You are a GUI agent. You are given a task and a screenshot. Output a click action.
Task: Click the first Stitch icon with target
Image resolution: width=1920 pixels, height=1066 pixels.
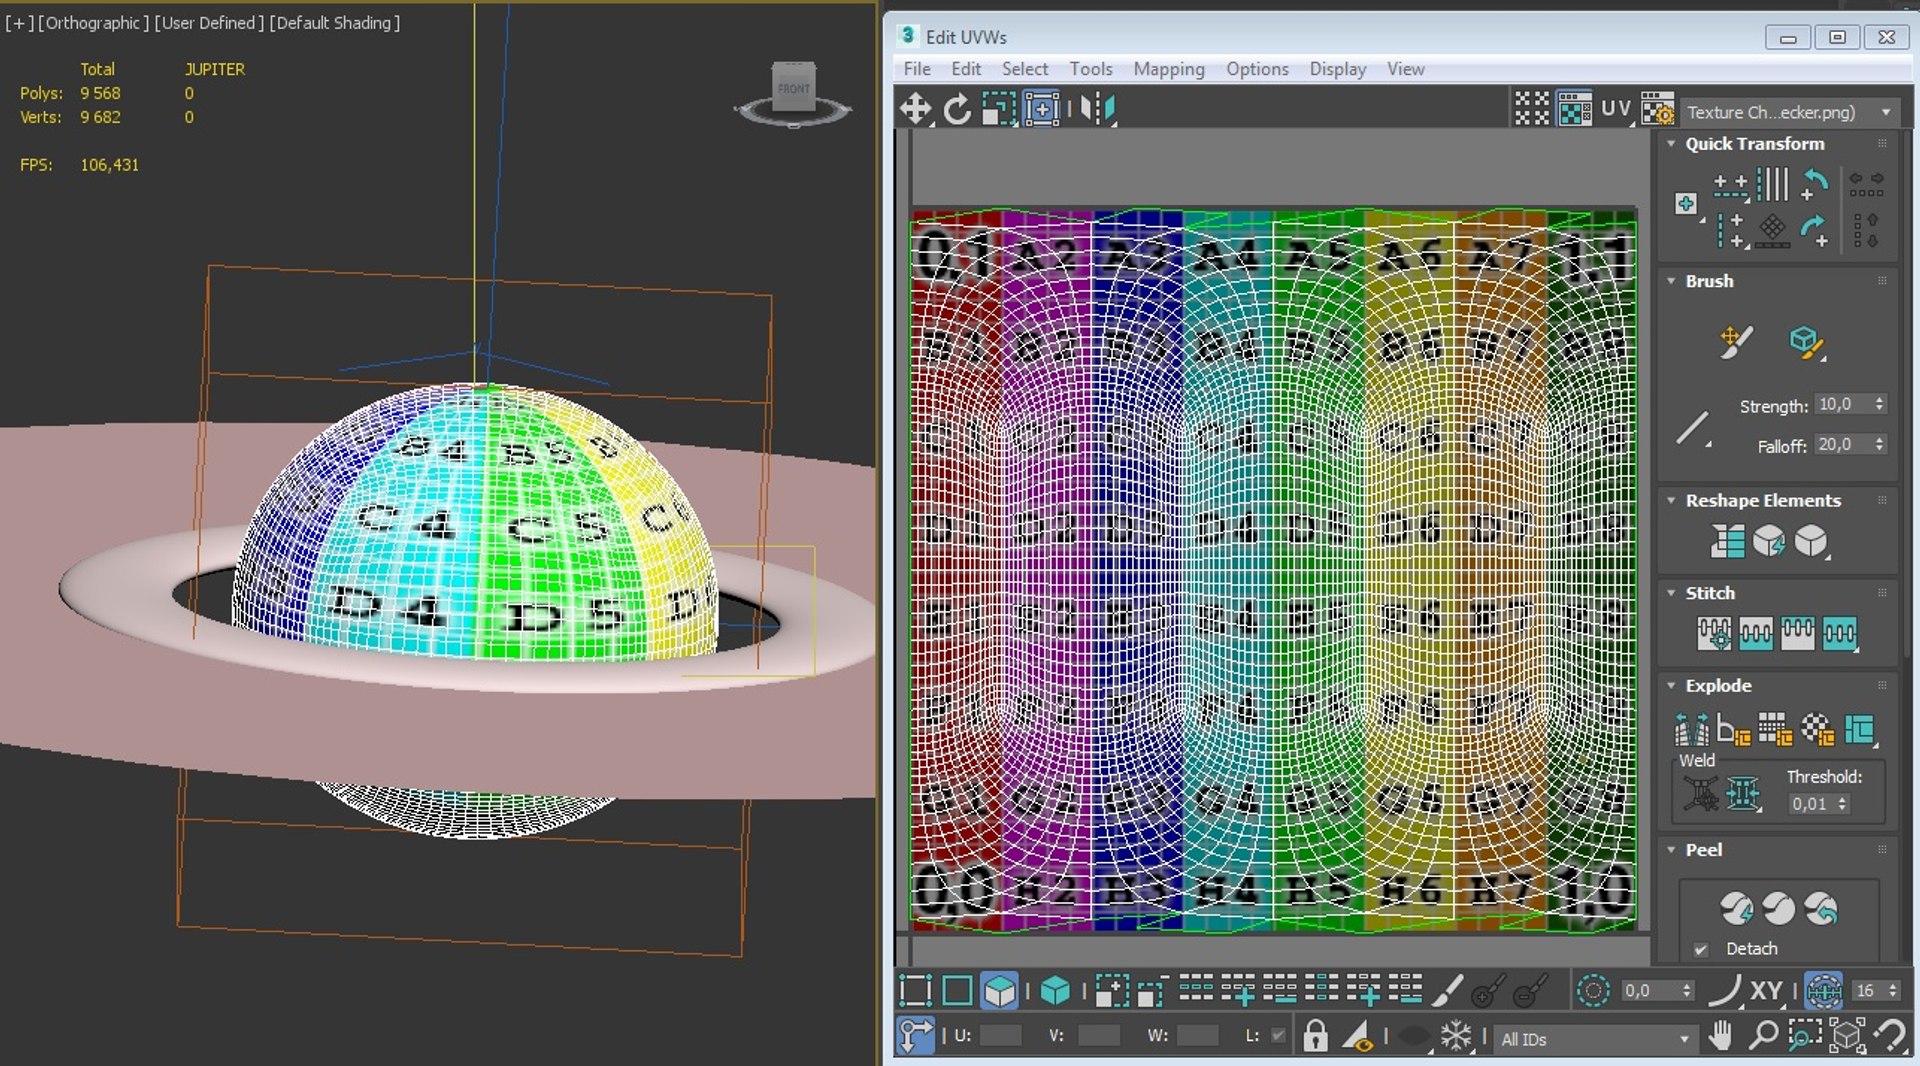click(1714, 633)
